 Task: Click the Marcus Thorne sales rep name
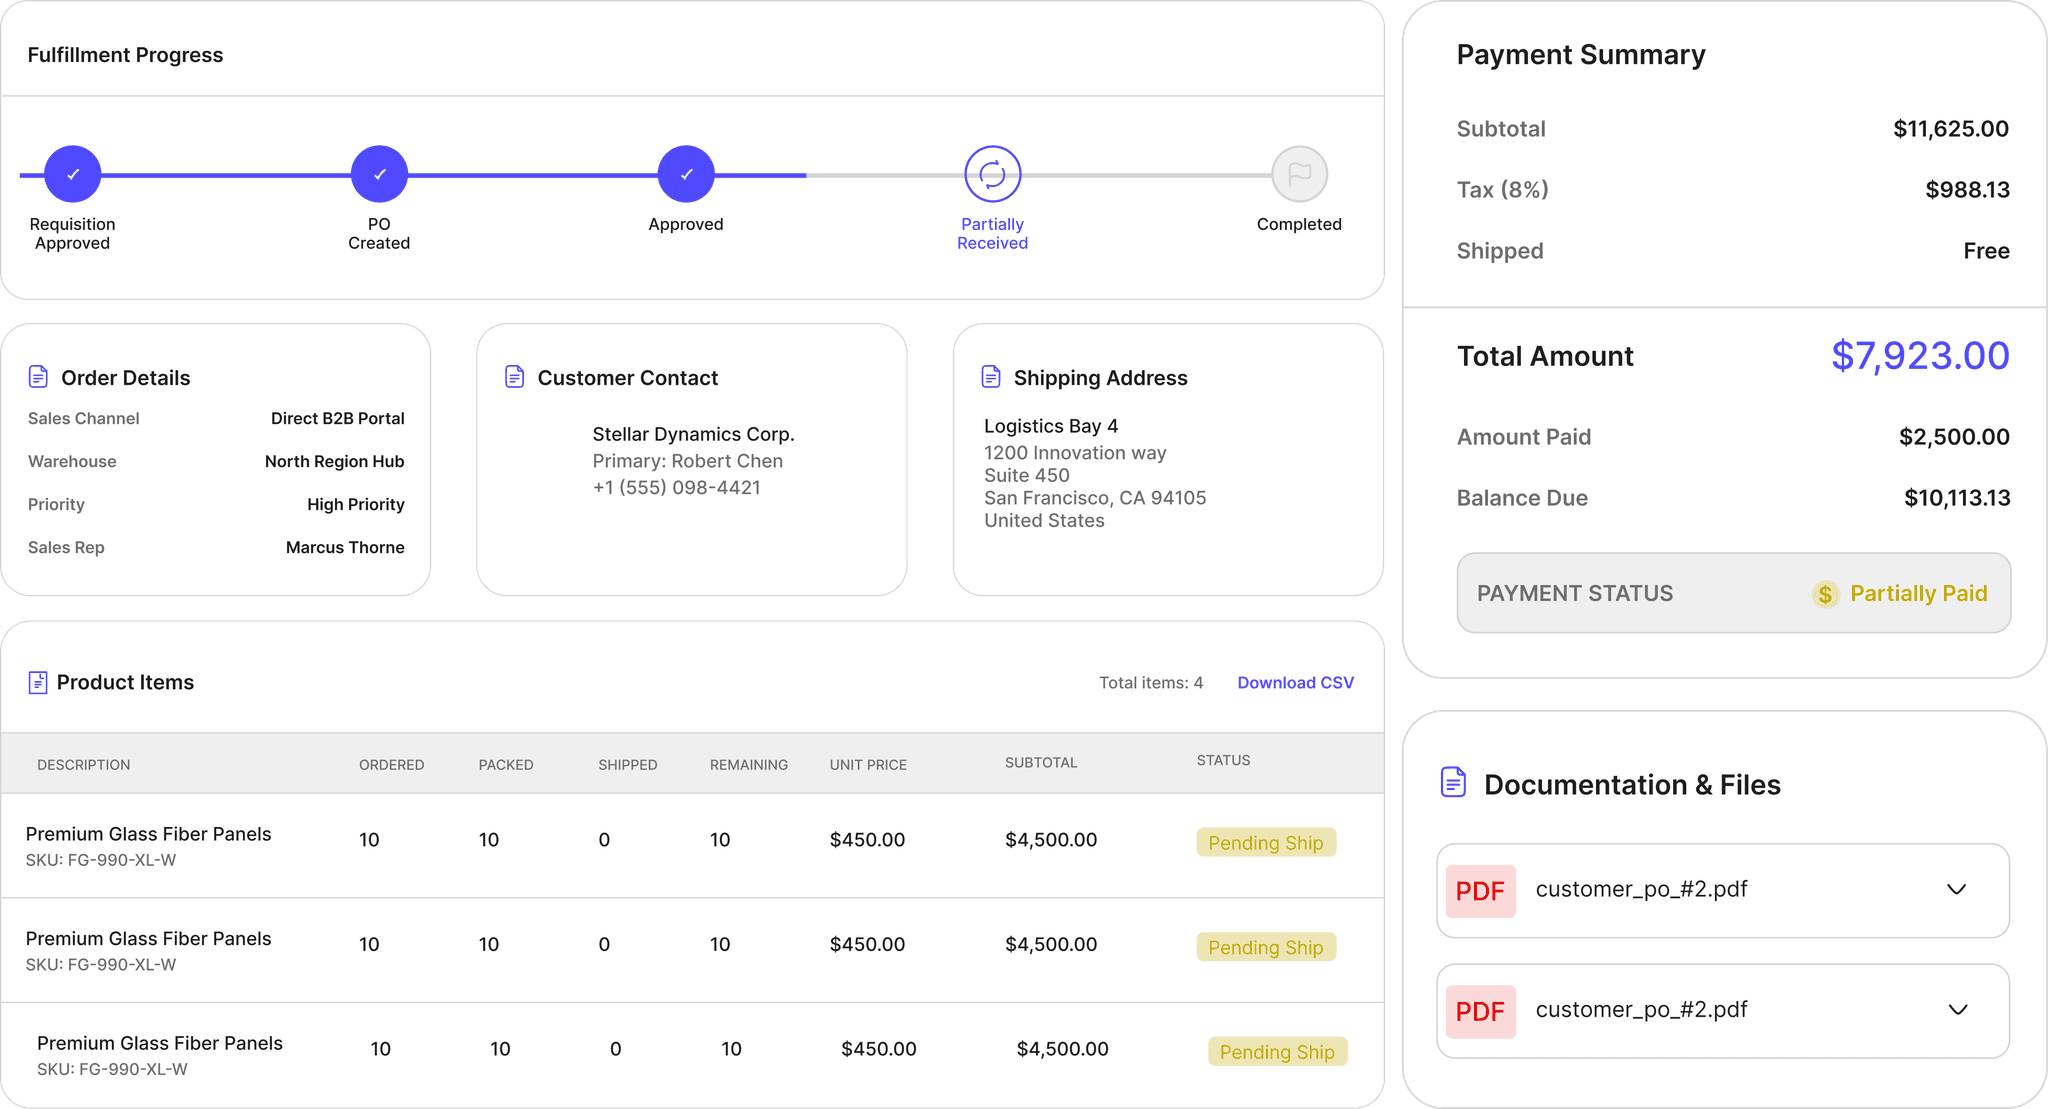[x=345, y=547]
